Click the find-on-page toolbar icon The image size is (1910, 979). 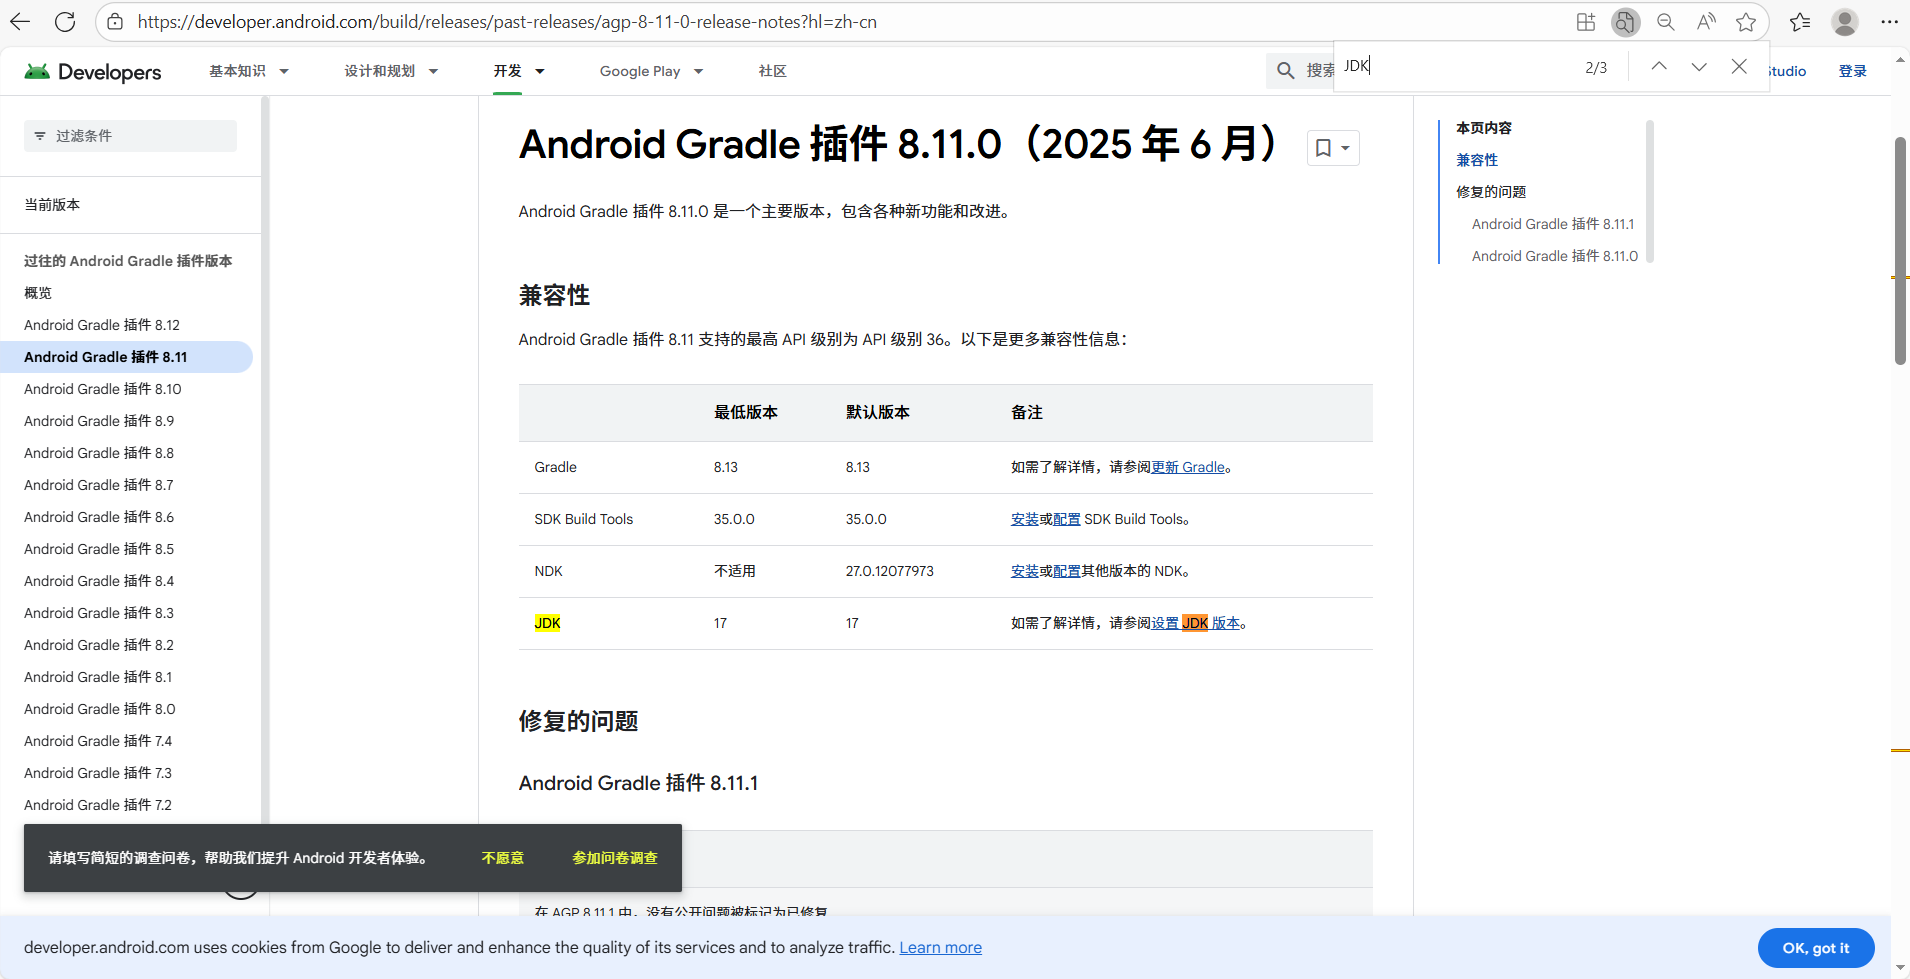point(1626,22)
